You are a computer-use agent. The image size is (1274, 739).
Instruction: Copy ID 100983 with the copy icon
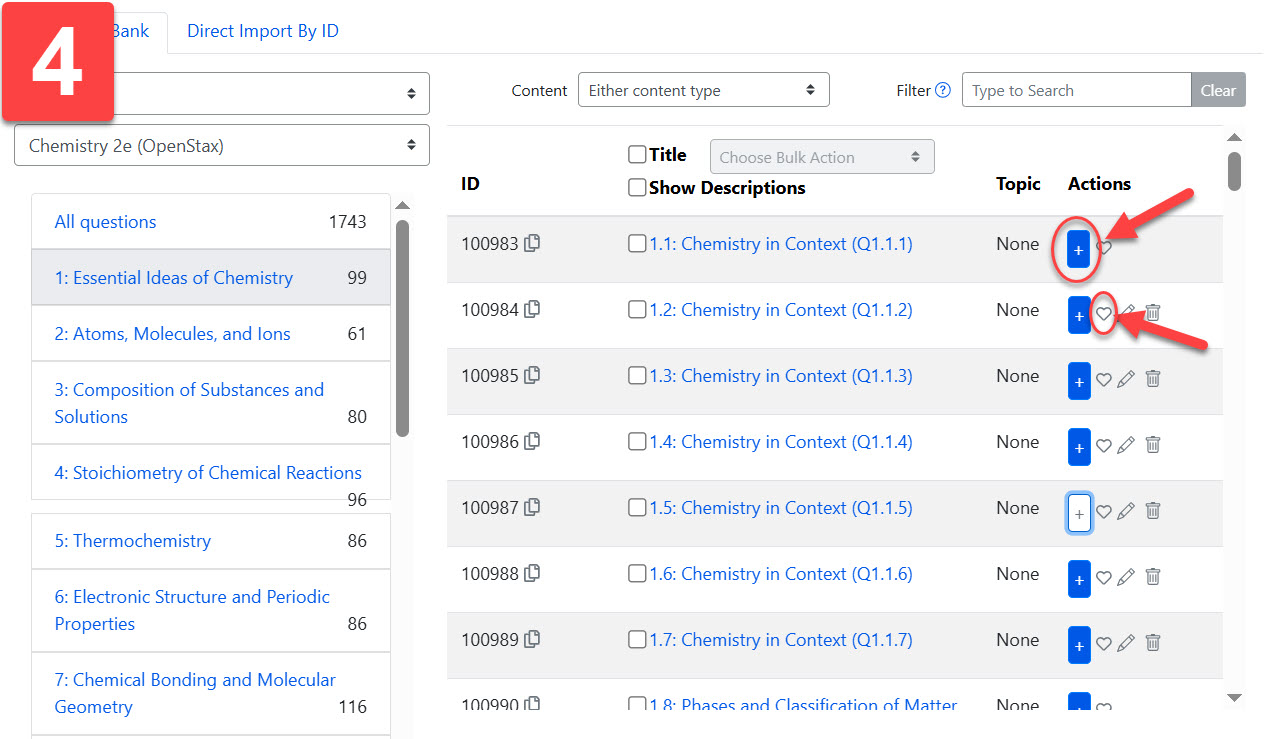point(532,243)
